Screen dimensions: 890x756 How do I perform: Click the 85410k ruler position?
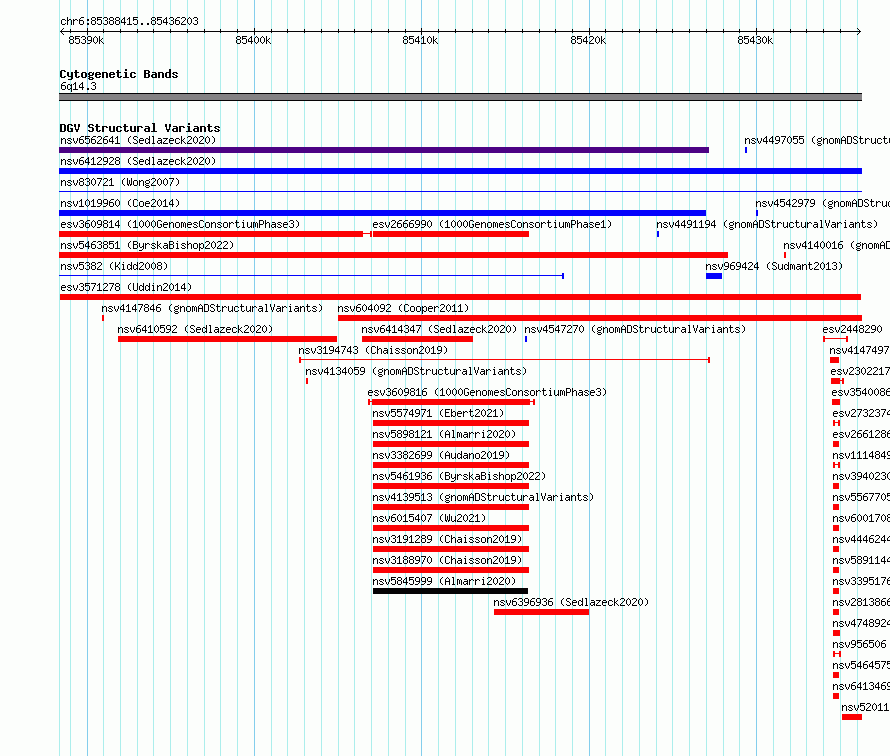click(x=420, y=40)
